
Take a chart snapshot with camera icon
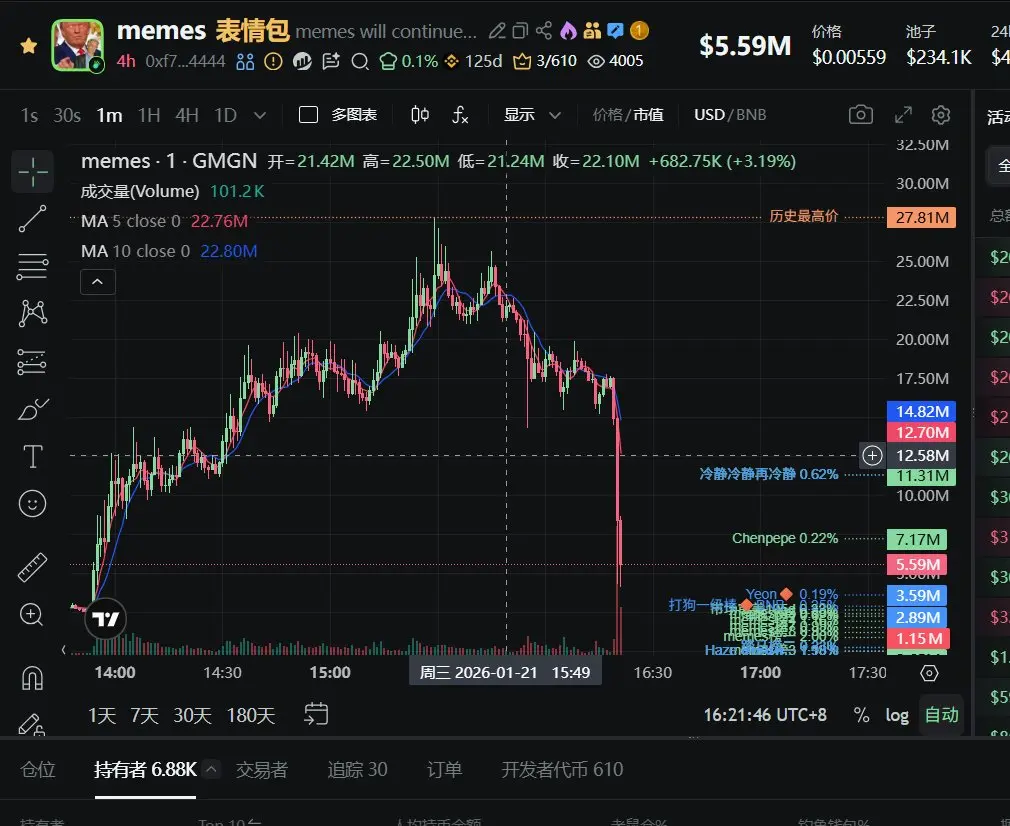click(861, 115)
